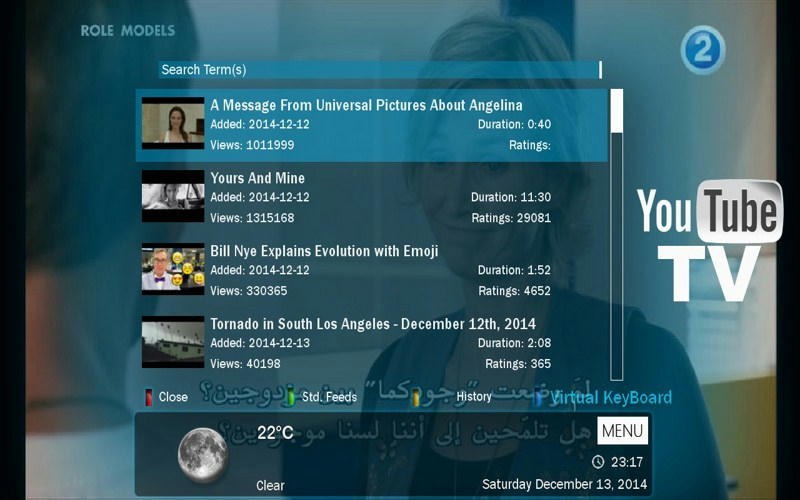The width and height of the screenshot is (800, 500).
Task: Open the Angelina message video thumbnail
Action: pyautogui.click(x=173, y=123)
